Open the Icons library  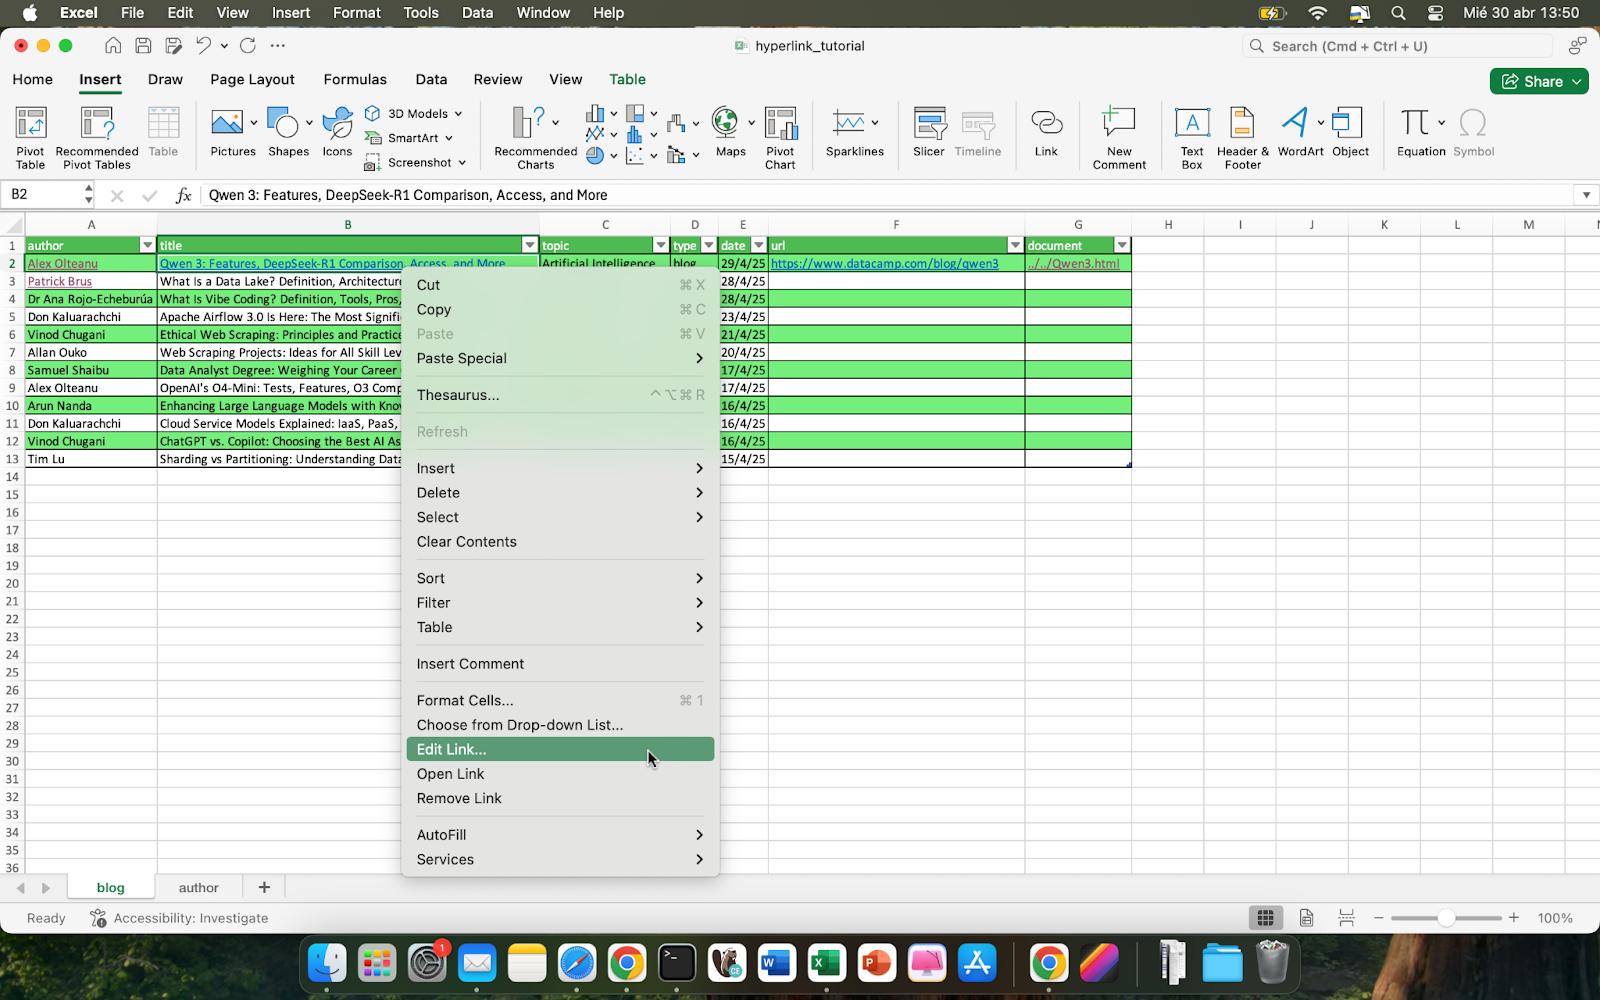coord(337,133)
